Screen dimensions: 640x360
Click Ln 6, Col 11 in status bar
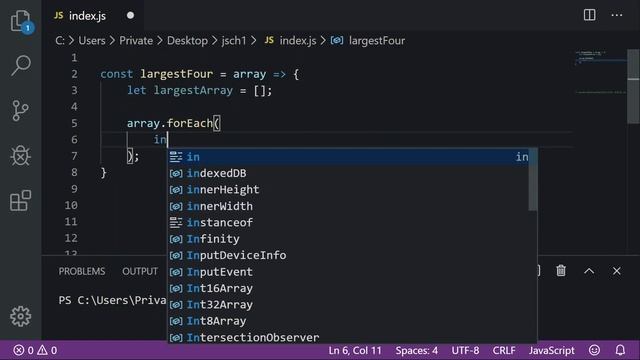(355, 350)
